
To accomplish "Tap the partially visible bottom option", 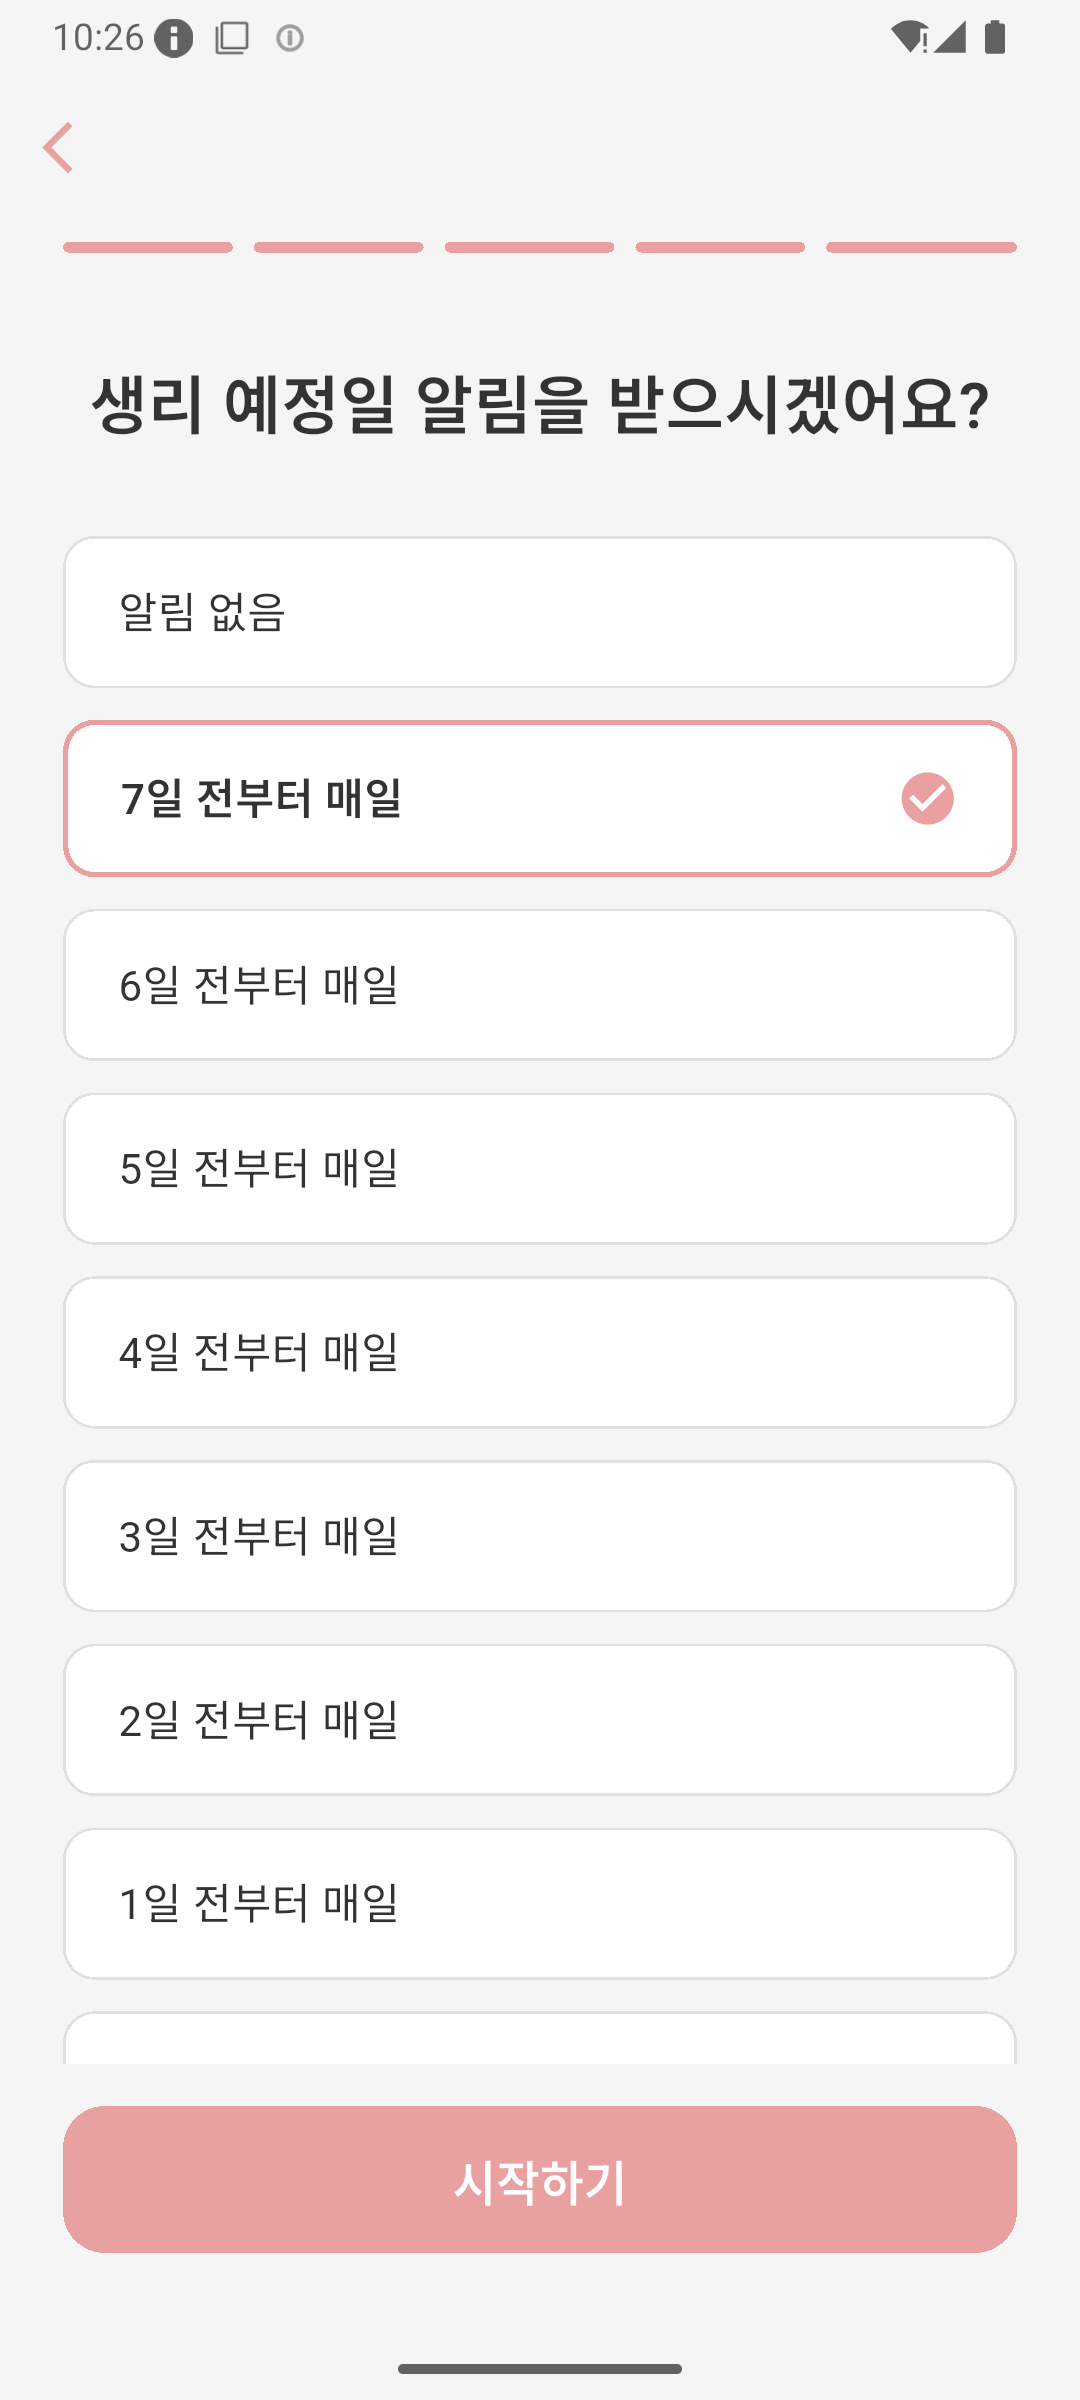I will (540, 2040).
